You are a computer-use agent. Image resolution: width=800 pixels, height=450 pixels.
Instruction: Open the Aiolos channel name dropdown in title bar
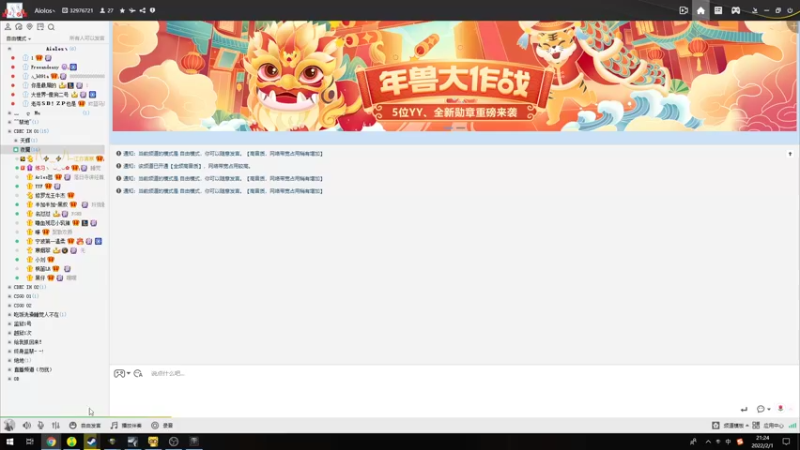click(x=45, y=11)
